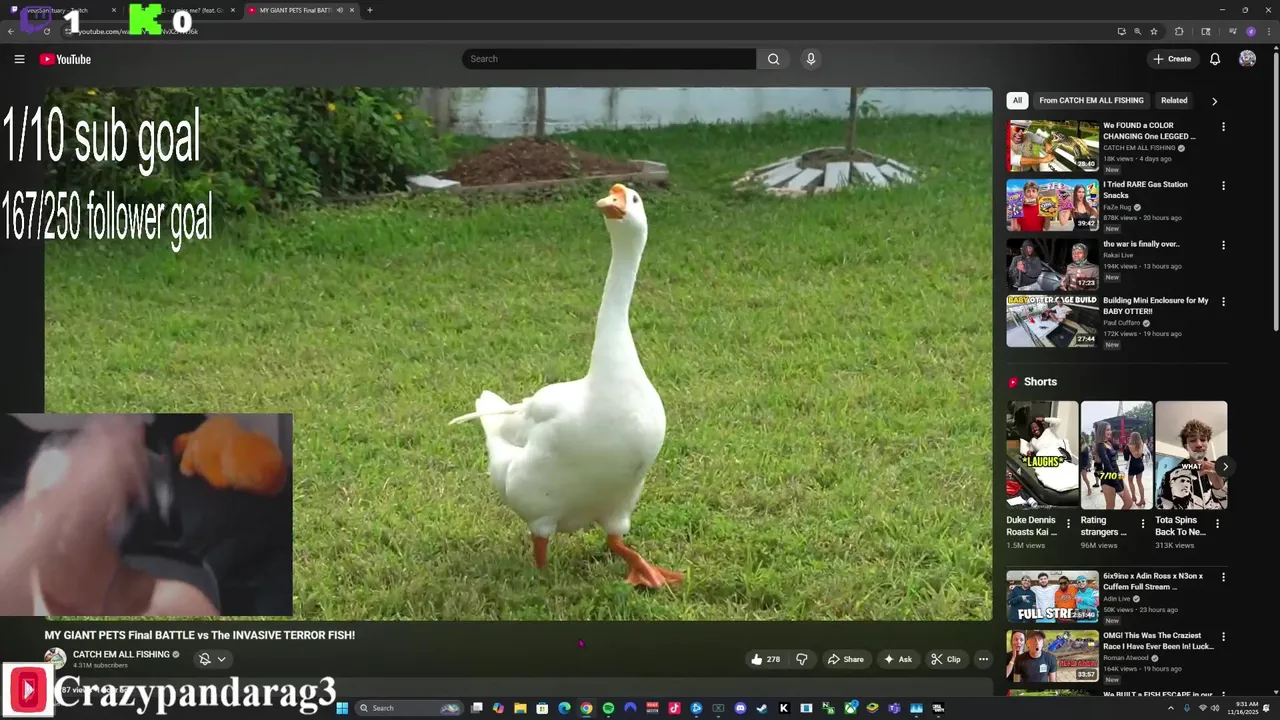The width and height of the screenshot is (1280, 720).
Task: Open 'We FOUND a COLOR CHANGING One LEGGED' title
Action: [x=1149, y=131]
